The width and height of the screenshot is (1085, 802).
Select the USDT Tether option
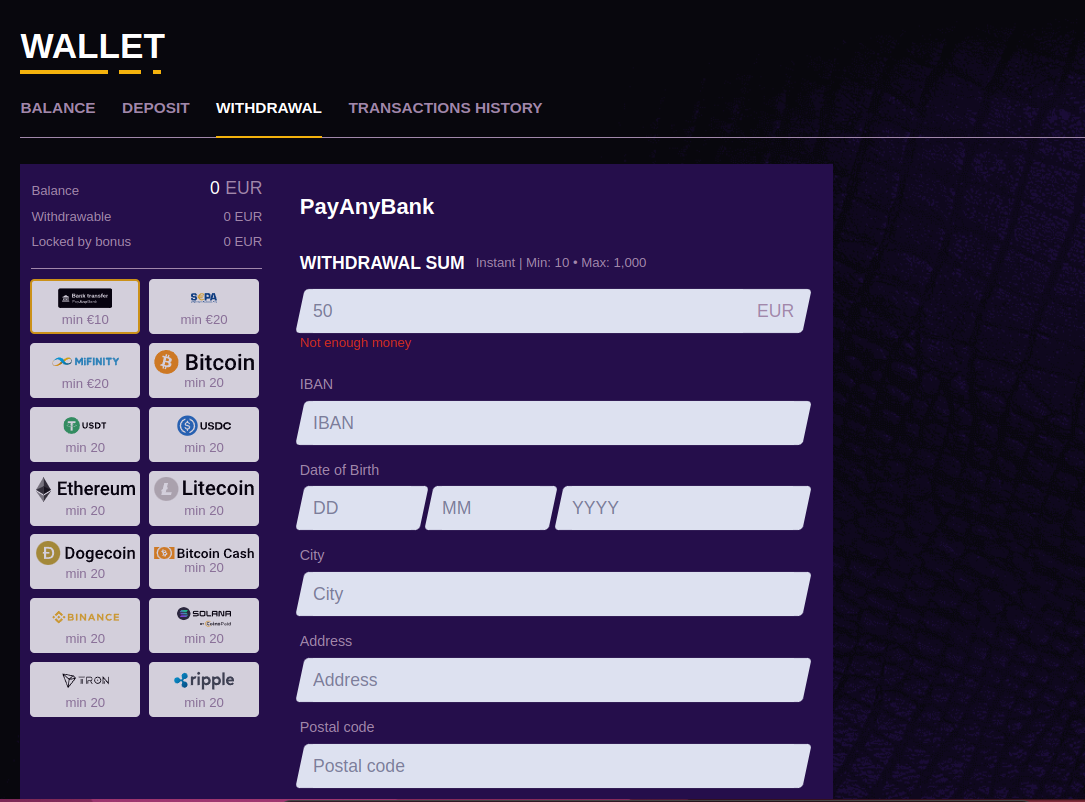click(85, 434)
